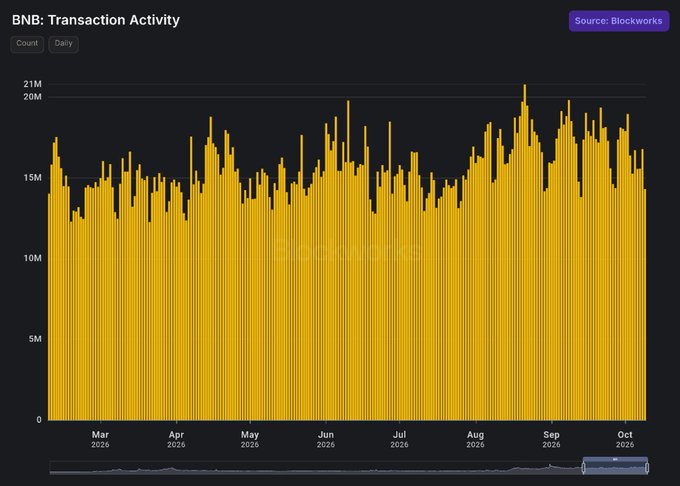This screenshot has width=680, height=486.
Task: Click the Jun 2026 axis label
Action: 326,439
